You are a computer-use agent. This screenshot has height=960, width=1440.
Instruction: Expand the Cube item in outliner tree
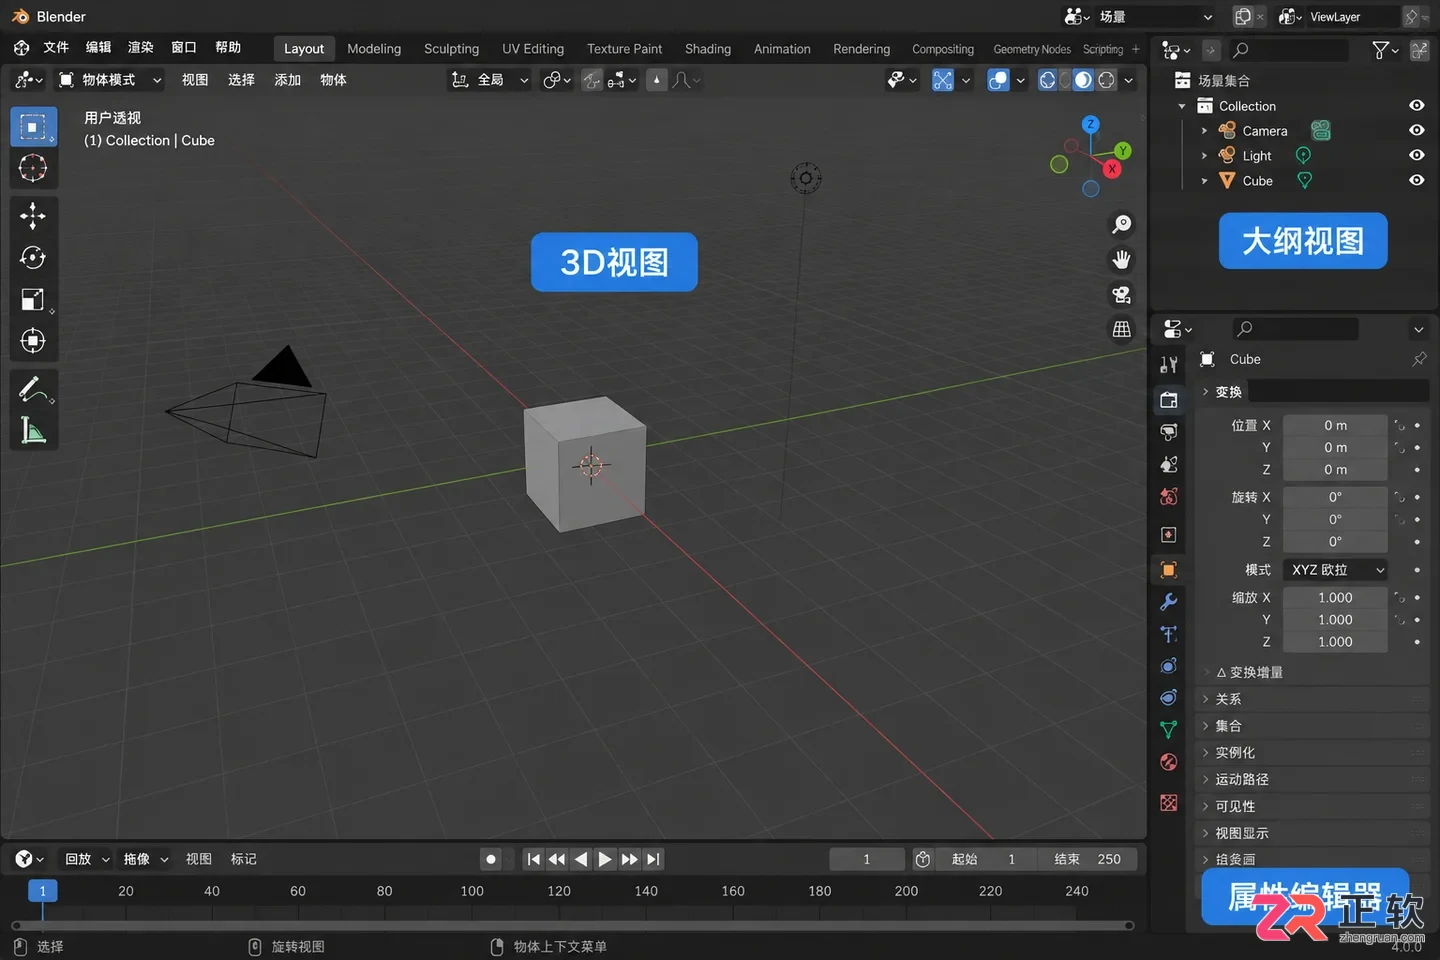tap(1204, 181)
